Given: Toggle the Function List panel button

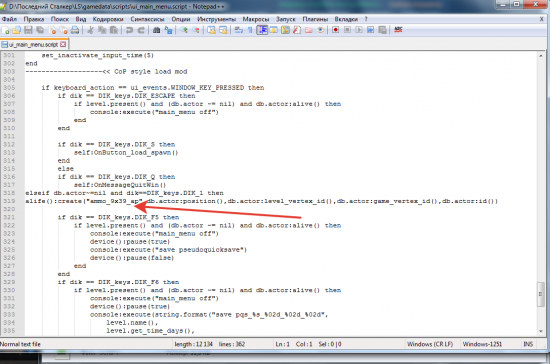Looking at the screenshot, I should coord(297,30).
